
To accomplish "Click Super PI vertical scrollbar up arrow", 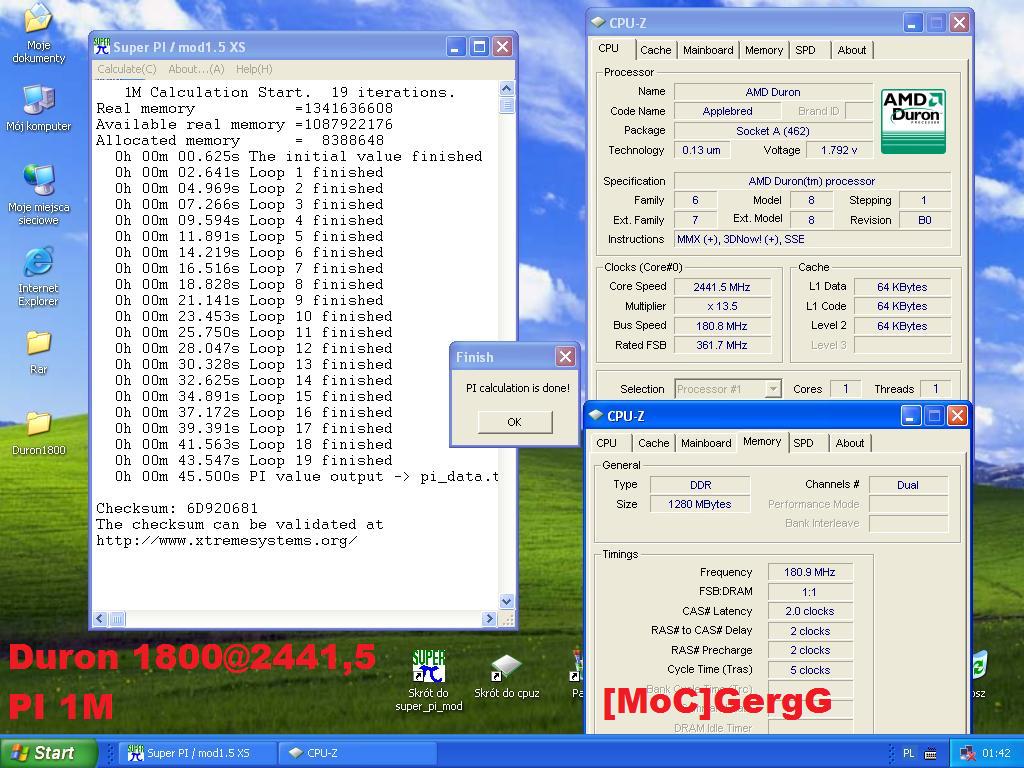I will (507, 89).
